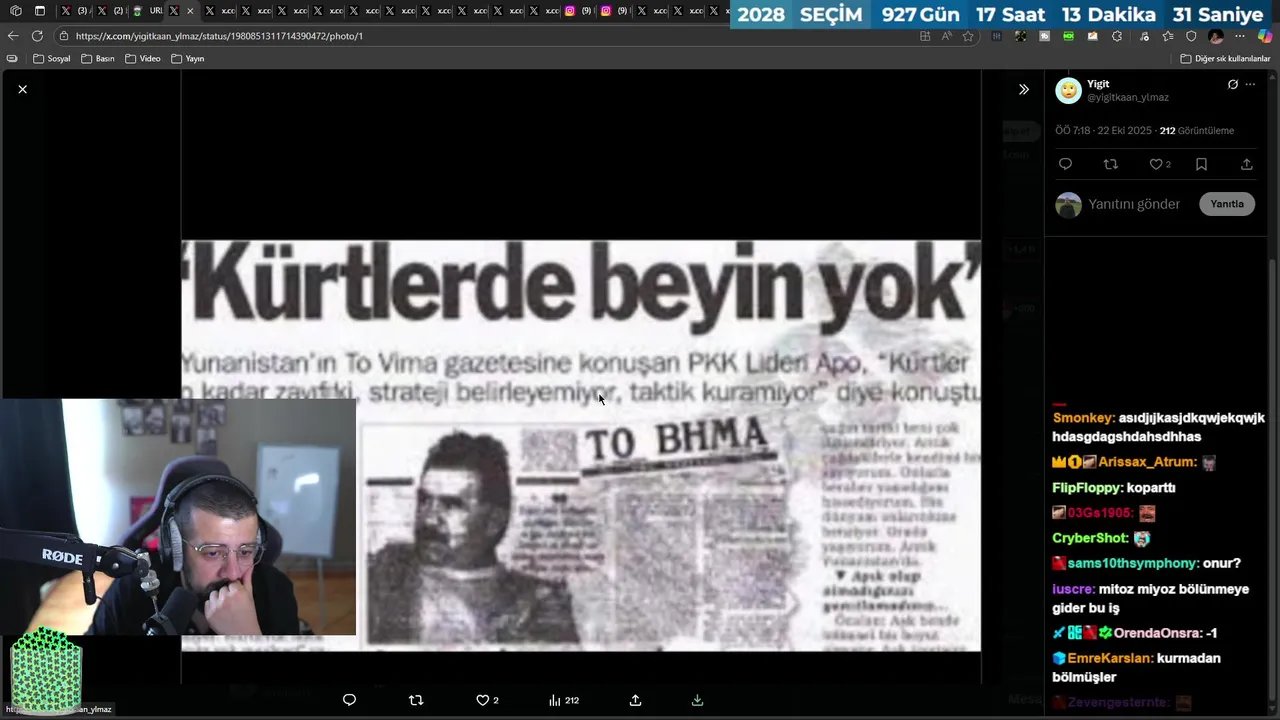
Task: Click the green MDK extension icon
Action: click(1068, 36)
